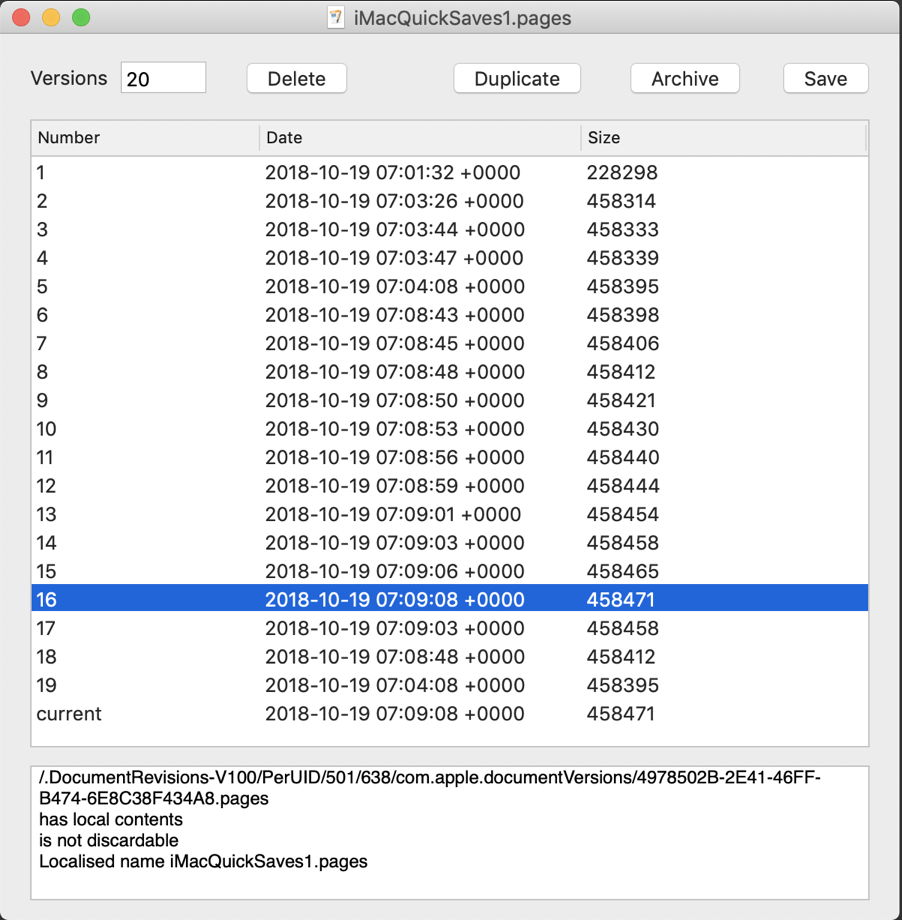This screenshot has width=902, height=920.
Task: Select the current version row
Action: 449,714
